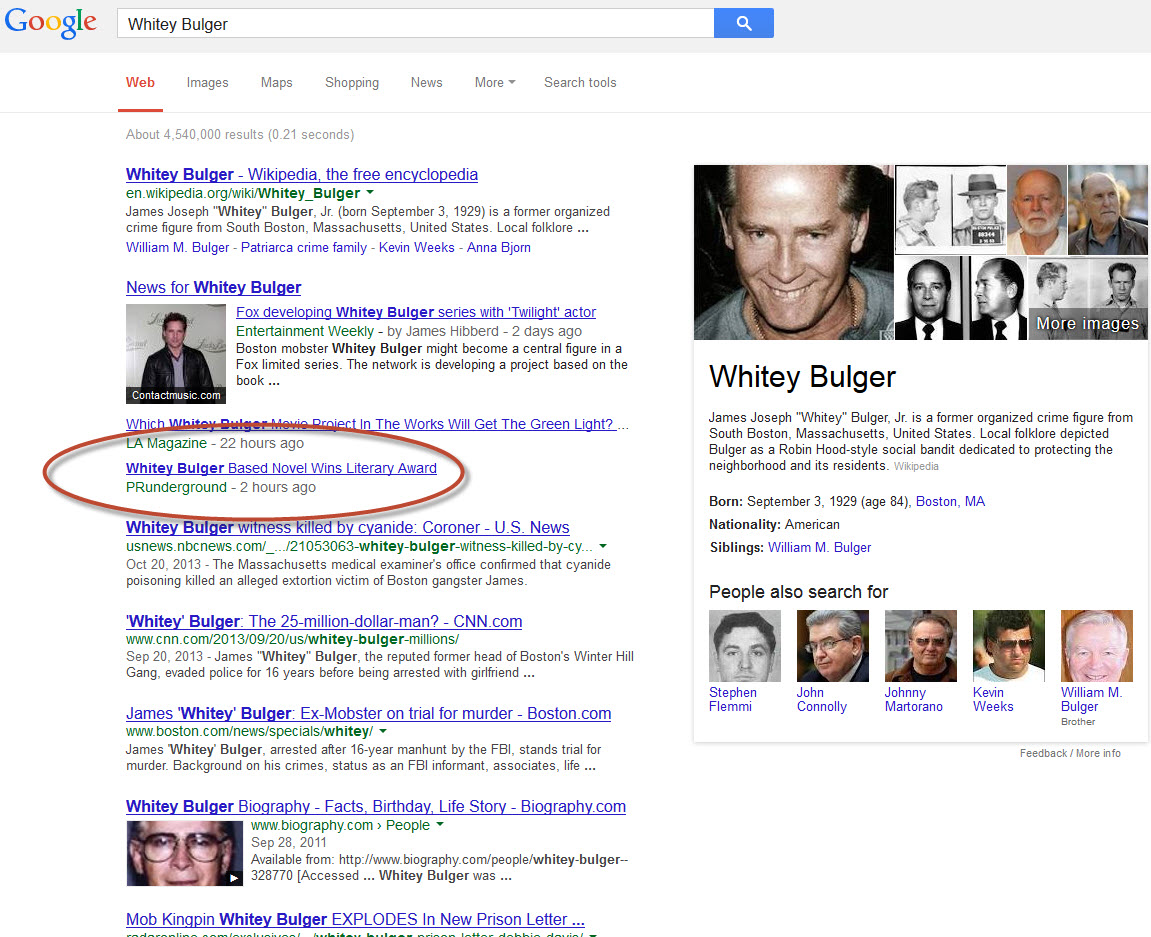Open the cyanide witness U.S. News result
The height and width of the screenshot is (937, 1151).
347,528
